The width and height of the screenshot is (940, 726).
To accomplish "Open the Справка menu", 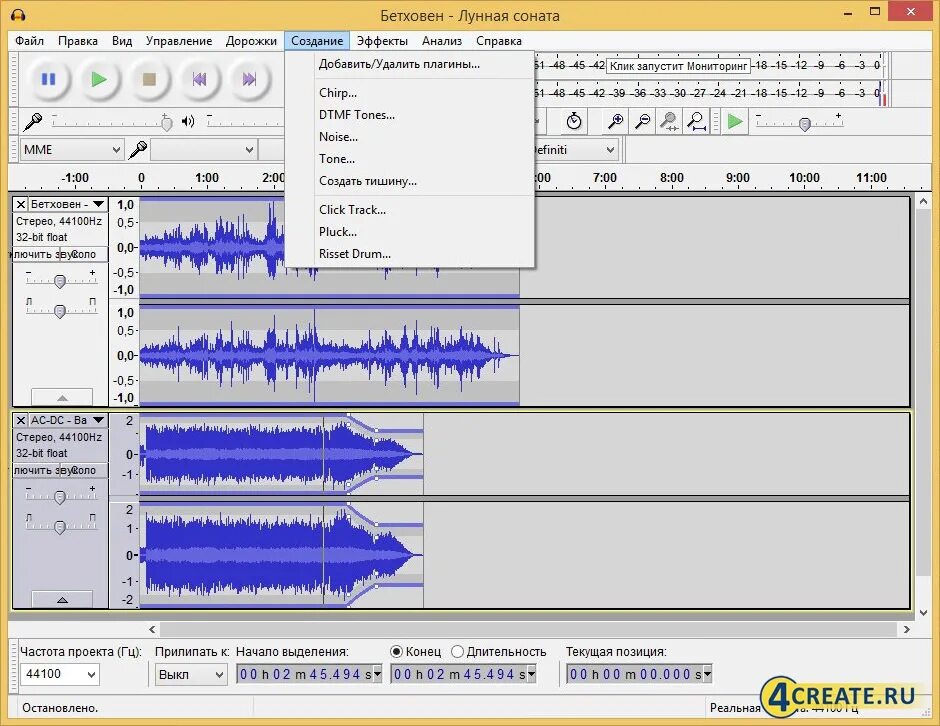I will pos(499,41).
